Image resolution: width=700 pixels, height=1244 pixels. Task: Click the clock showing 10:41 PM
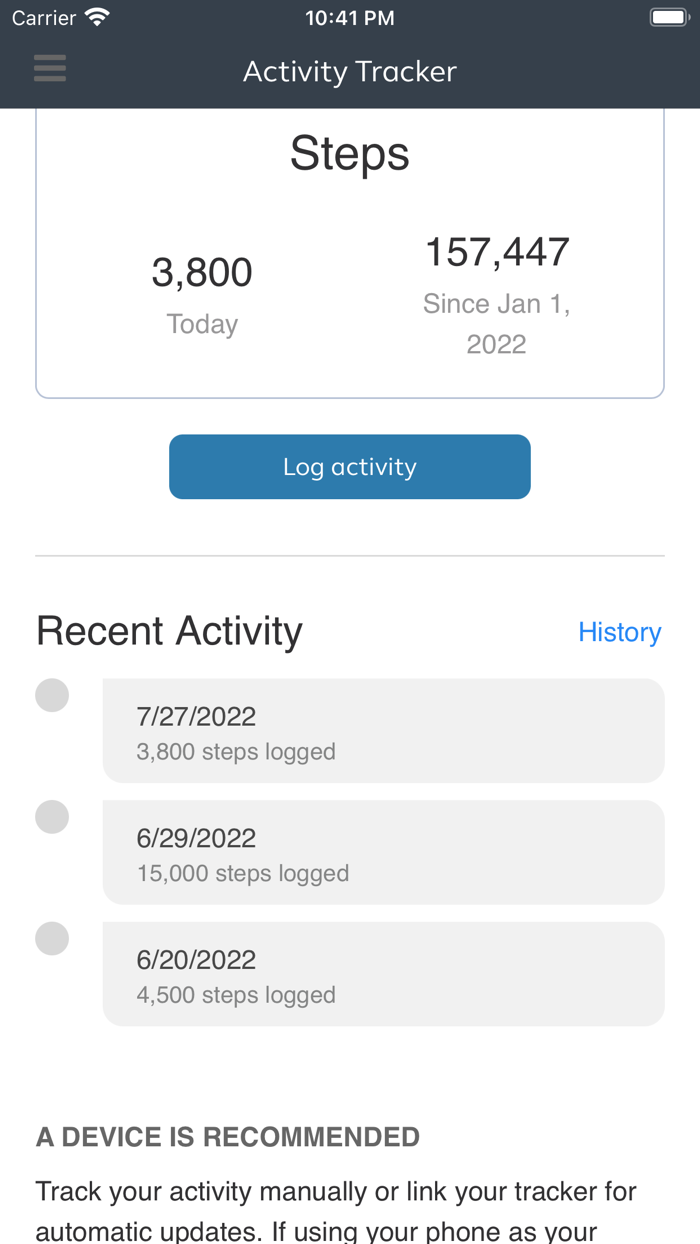350,15
